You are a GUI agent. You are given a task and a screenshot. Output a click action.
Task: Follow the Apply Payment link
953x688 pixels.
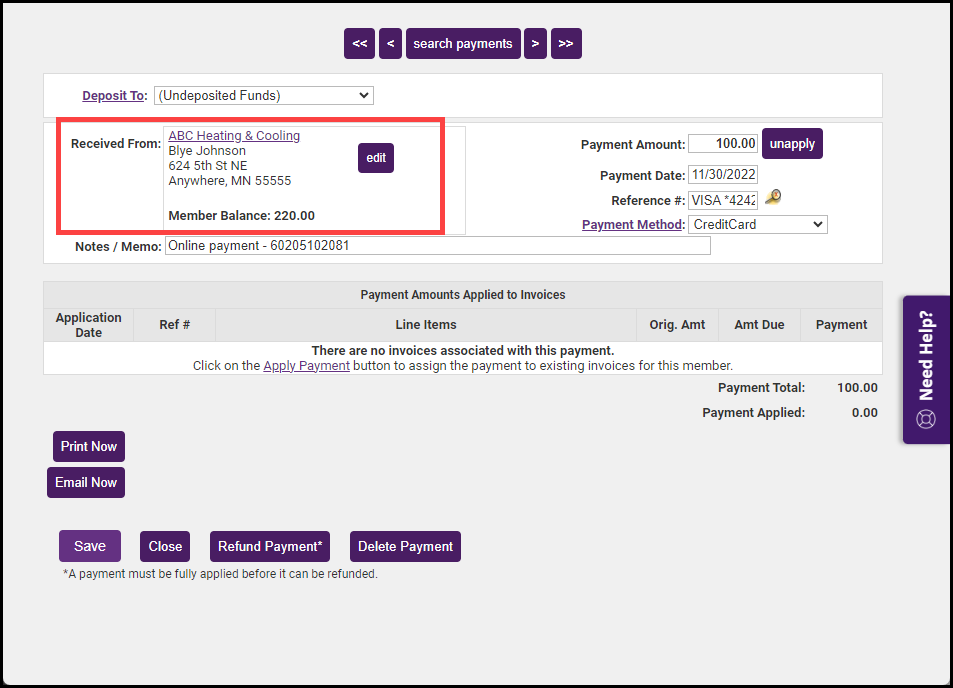tap(306, 366)
